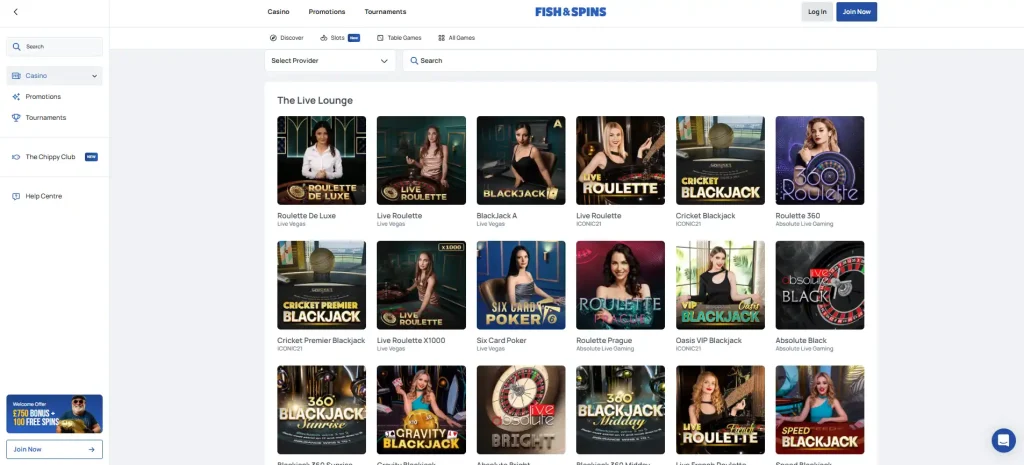Open 360 Blackjack Midday thumbnail
1024x465 pixels.
click(620, 410)
